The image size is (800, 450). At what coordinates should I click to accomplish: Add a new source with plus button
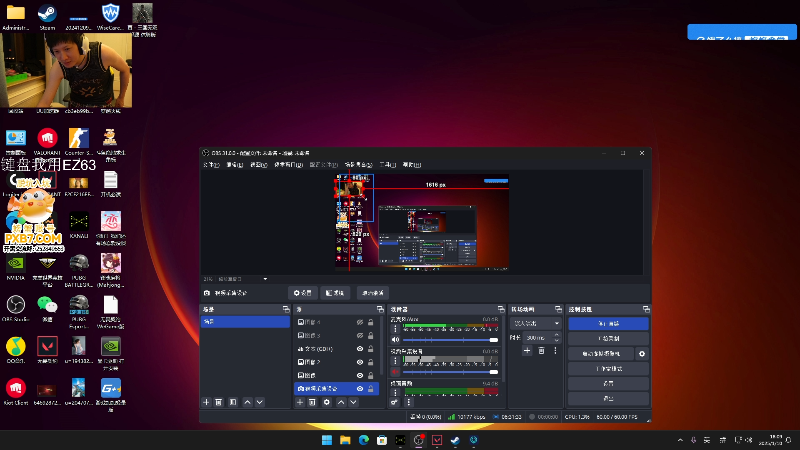pos(300,402)
